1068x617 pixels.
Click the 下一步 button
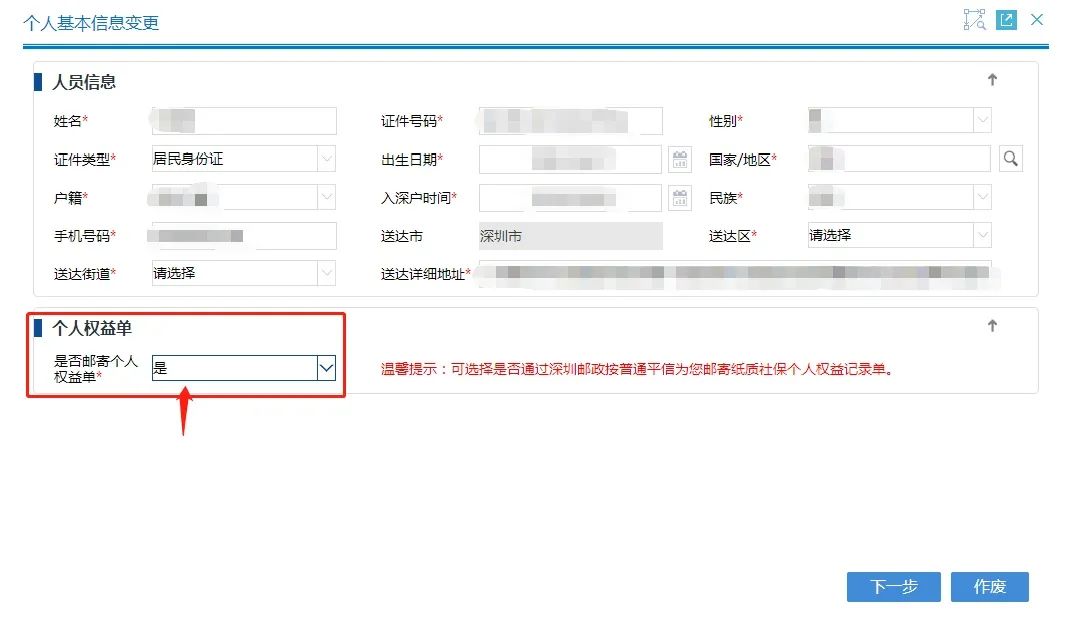point(893,587)
